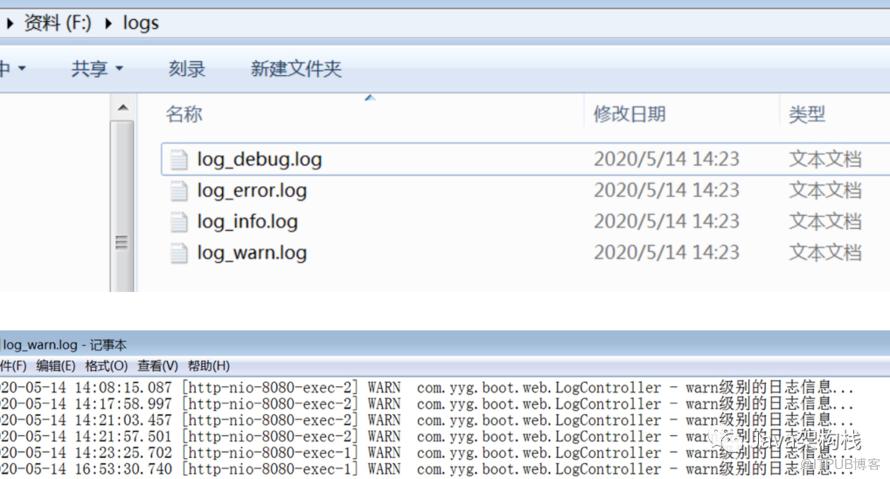Viewport: 890px width, 479px height.
Task: Click the modified date of log_error.log
Action: [x=666, y=191]
